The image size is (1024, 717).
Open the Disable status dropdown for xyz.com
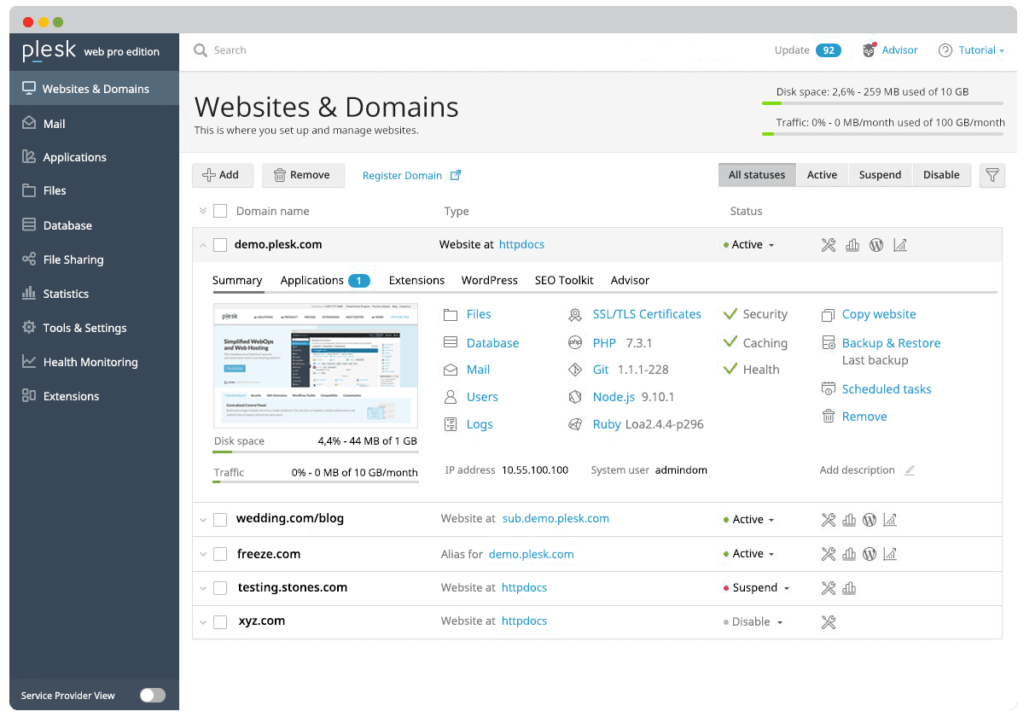pyautogui.click(x=753, y=622)
